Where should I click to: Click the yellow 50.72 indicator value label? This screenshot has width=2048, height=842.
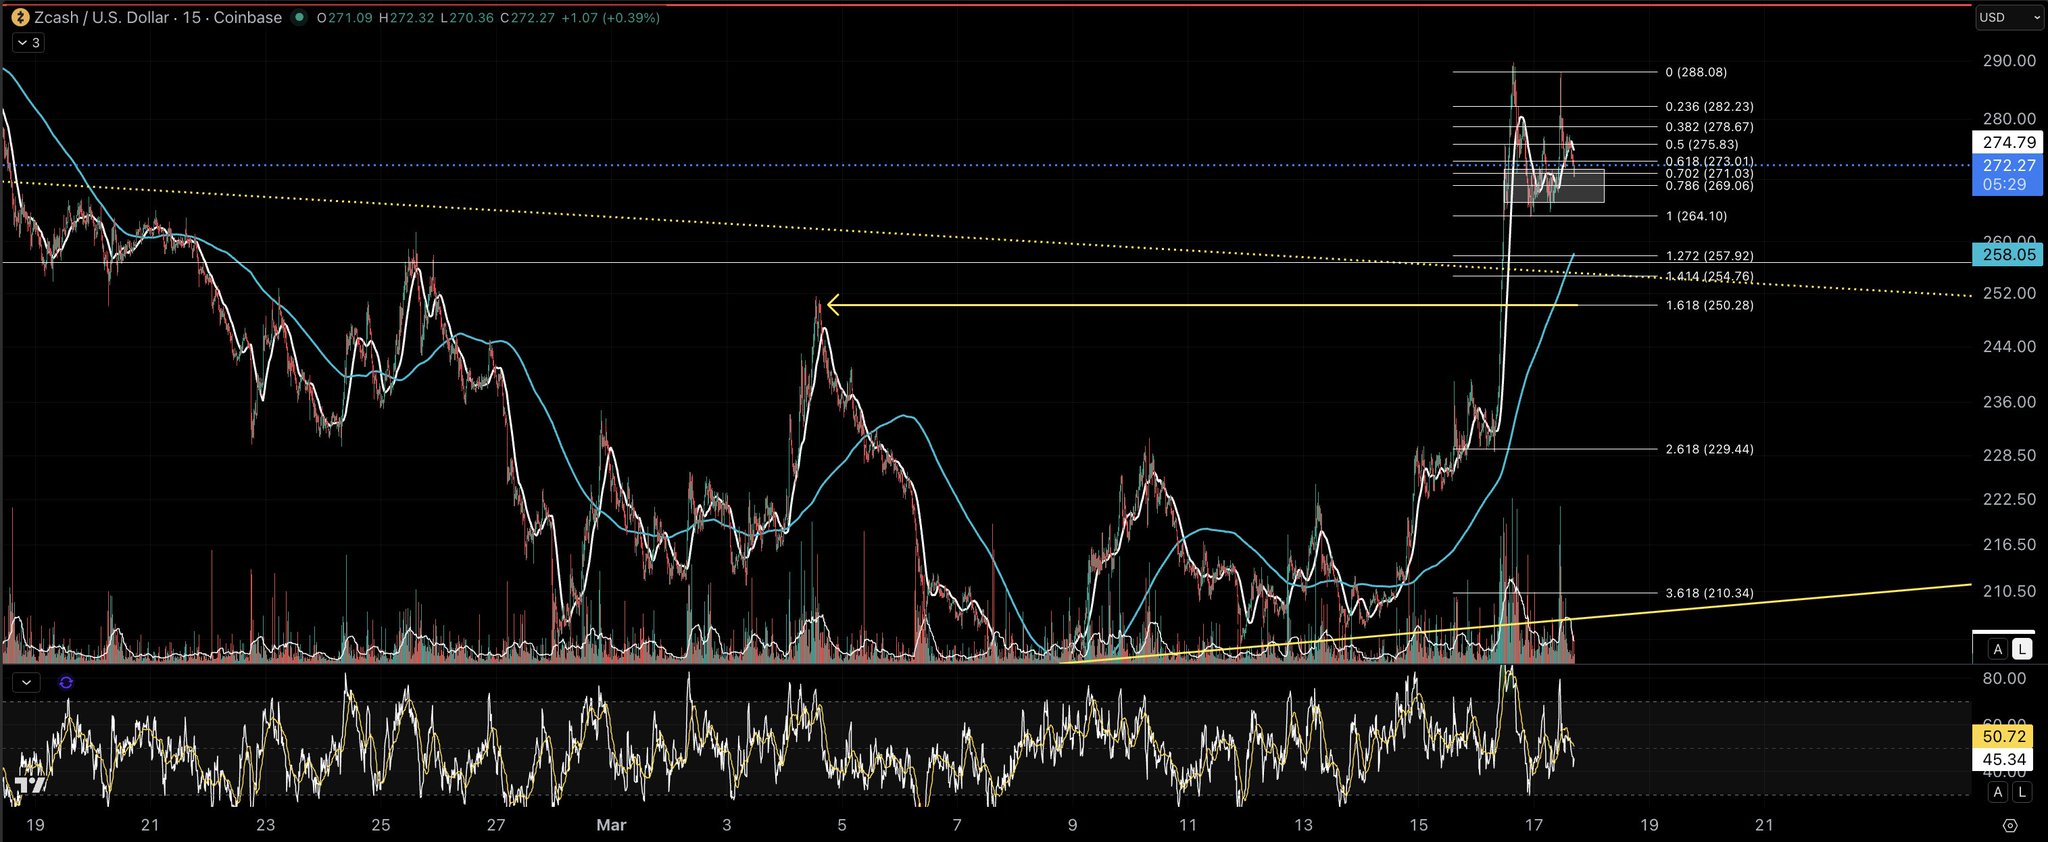[2004, 736]
